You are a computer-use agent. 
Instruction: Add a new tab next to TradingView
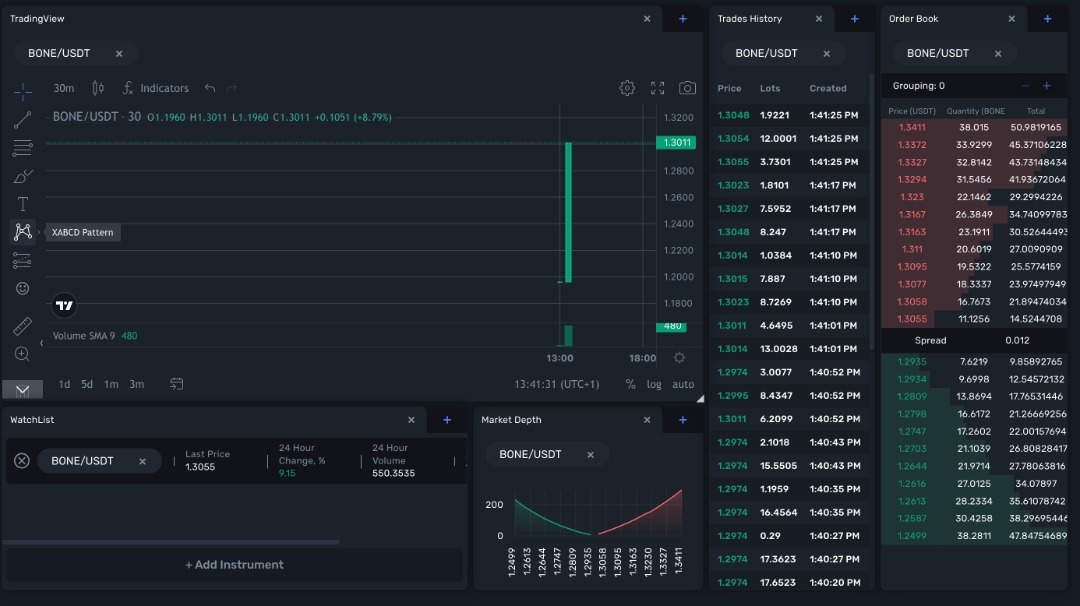[683, 19]
